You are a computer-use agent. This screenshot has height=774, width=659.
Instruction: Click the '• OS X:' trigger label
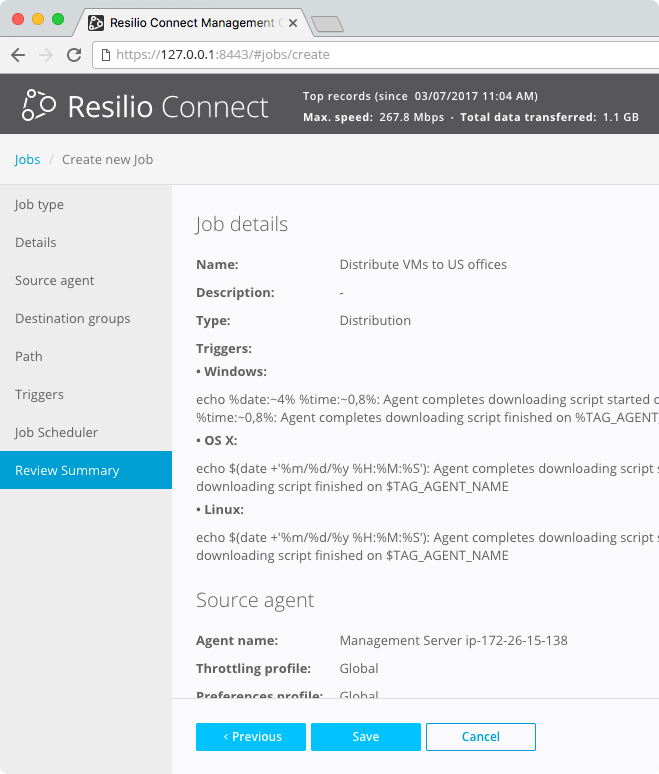(217, 440)
